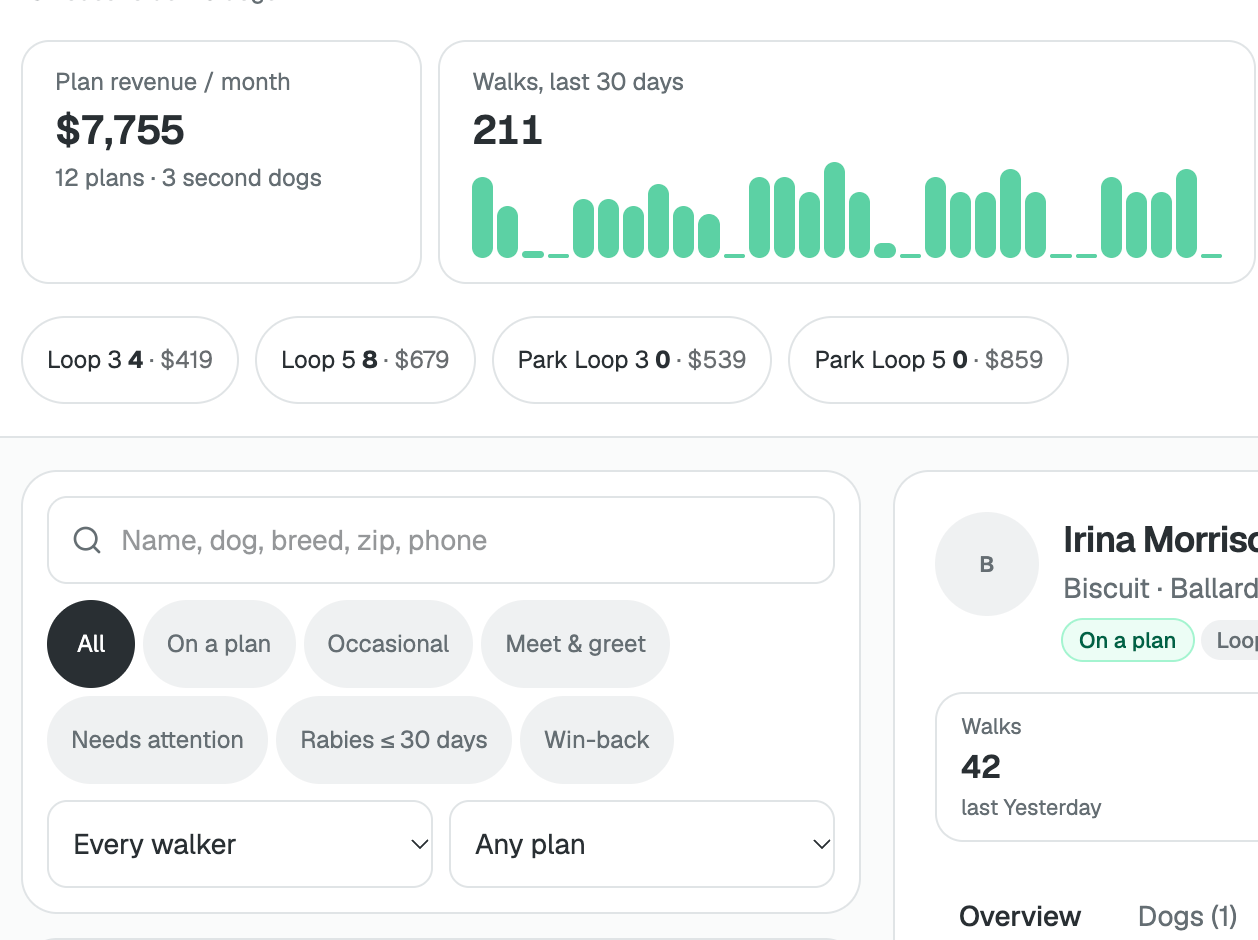
Task: Click the search magnifier icon
Action: click(87, 541)
